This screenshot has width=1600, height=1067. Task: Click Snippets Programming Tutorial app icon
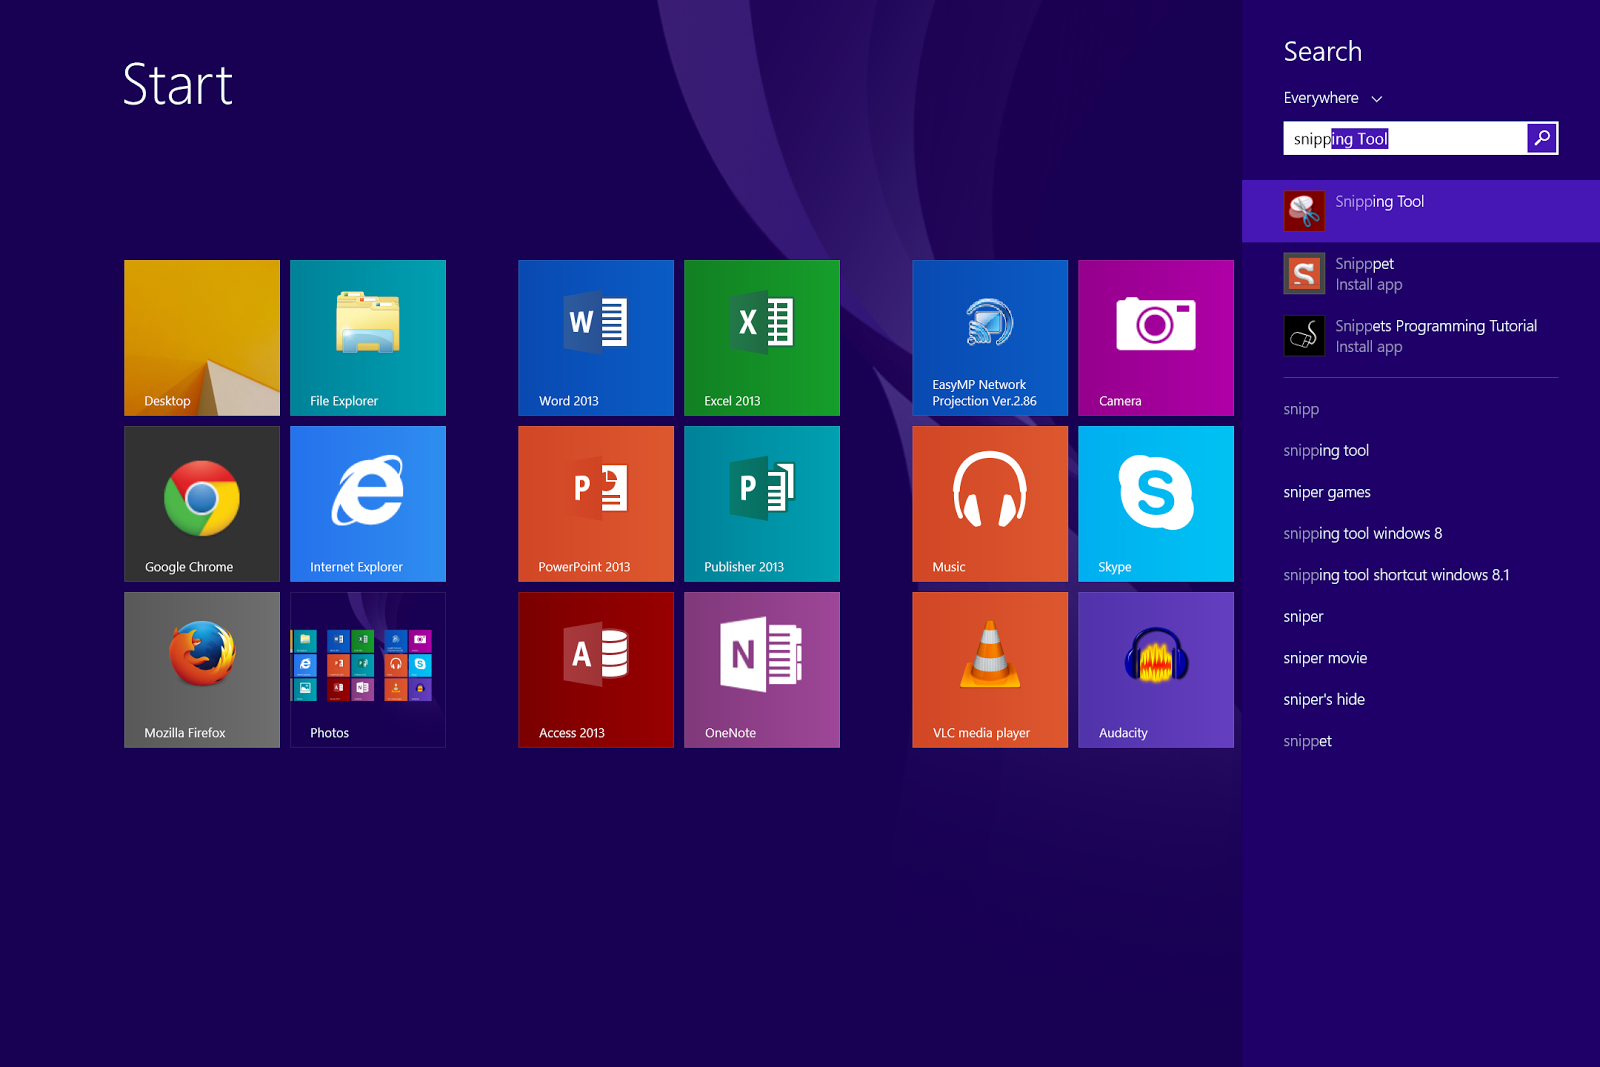(x=1304, y=335)
